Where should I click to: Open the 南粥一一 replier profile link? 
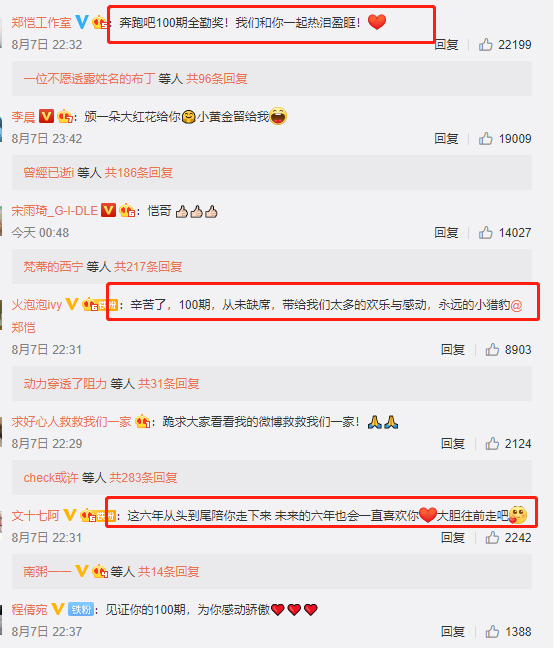tap(47, 572)
